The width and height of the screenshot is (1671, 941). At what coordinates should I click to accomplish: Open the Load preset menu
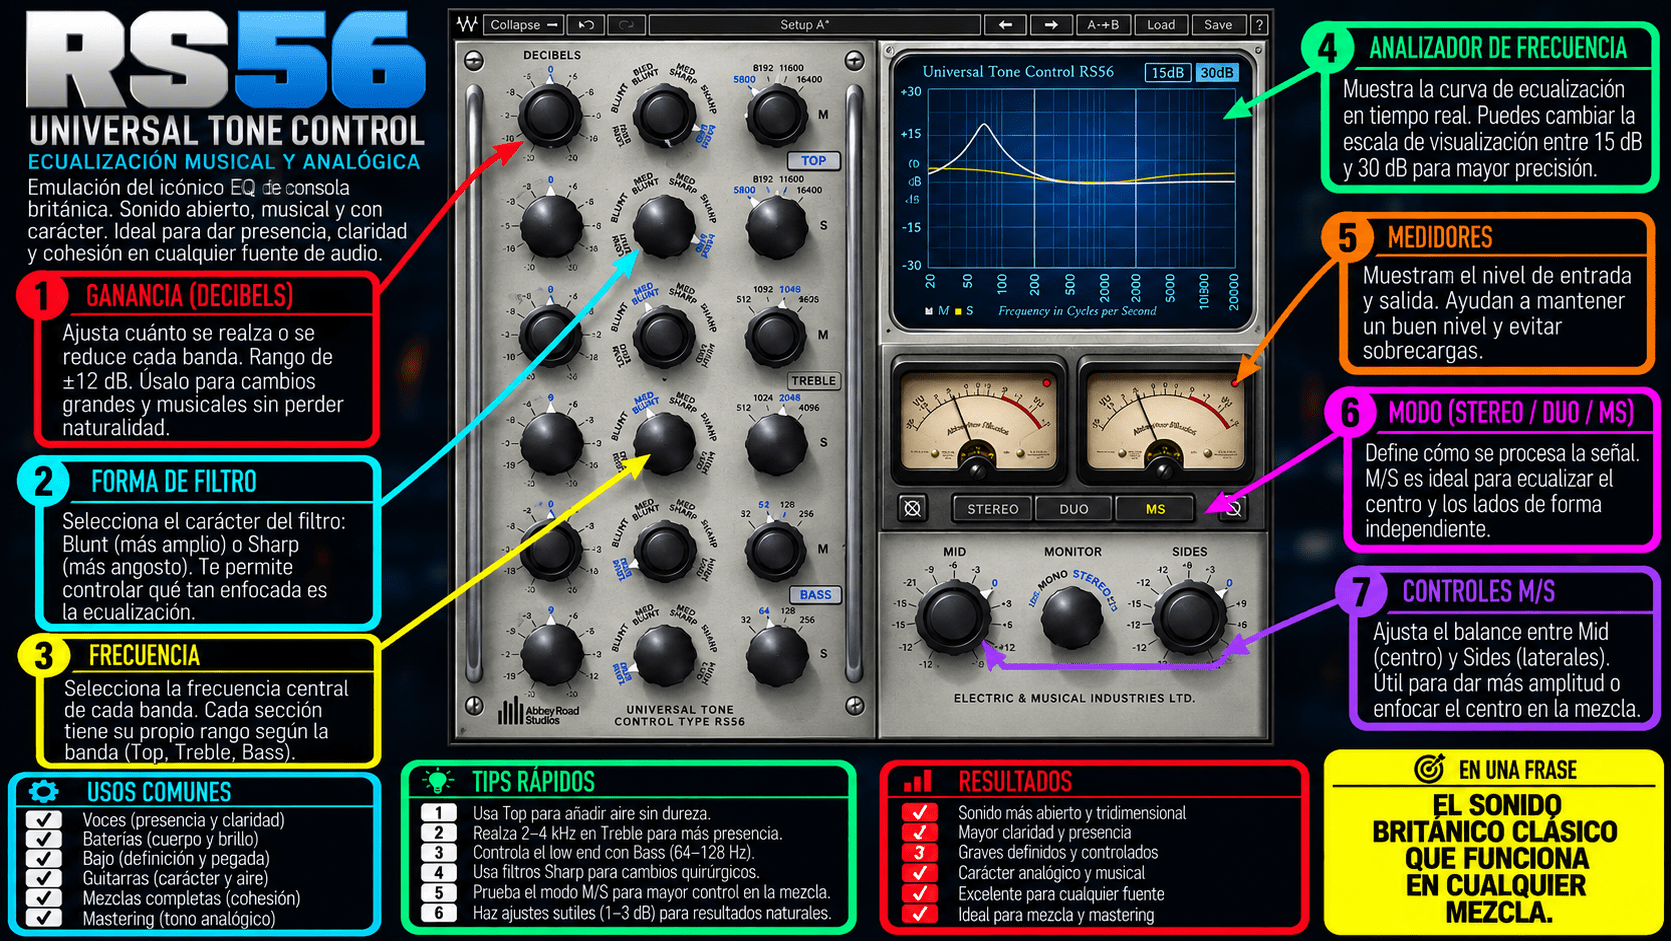[1161, 25]
